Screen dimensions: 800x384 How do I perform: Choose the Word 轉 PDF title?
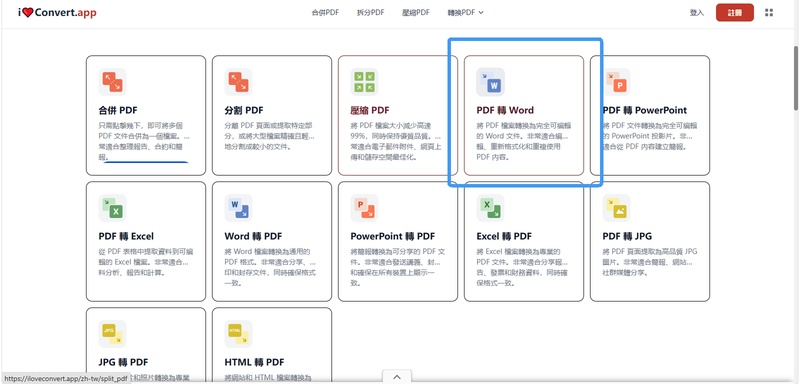click(253, 236)
